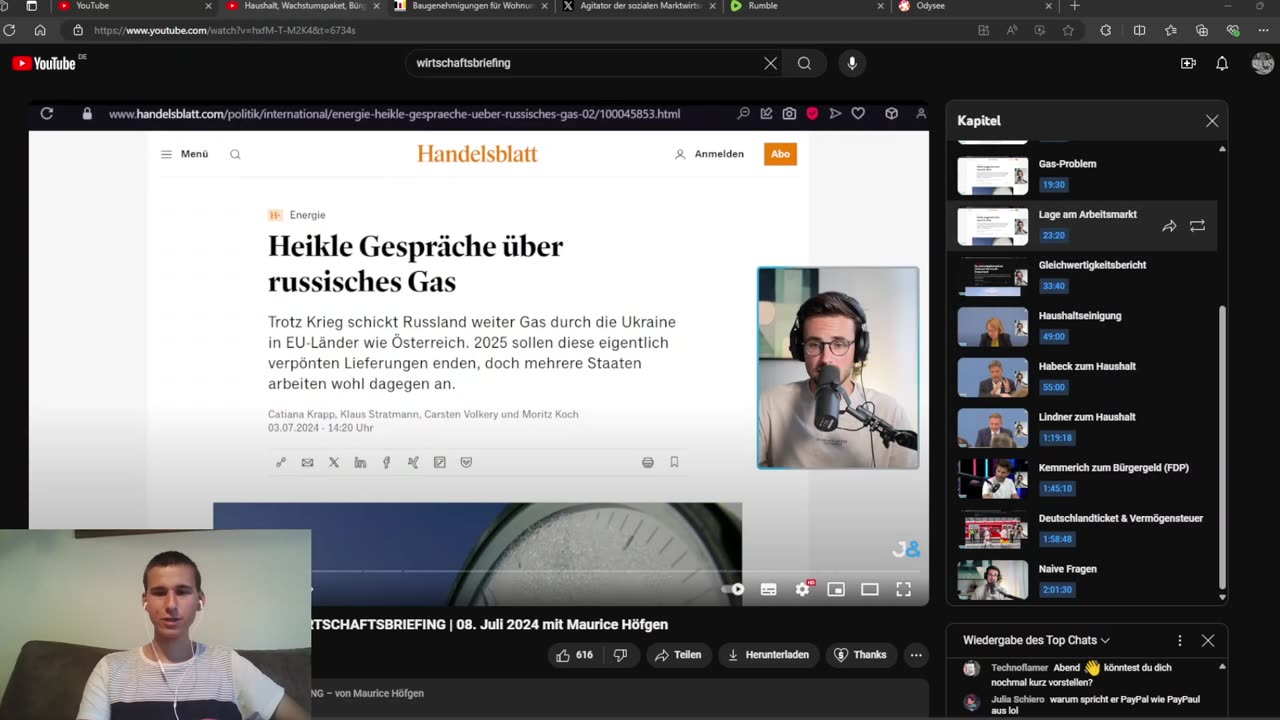Reload the page with the browser refresh icon

coord(10,30)
